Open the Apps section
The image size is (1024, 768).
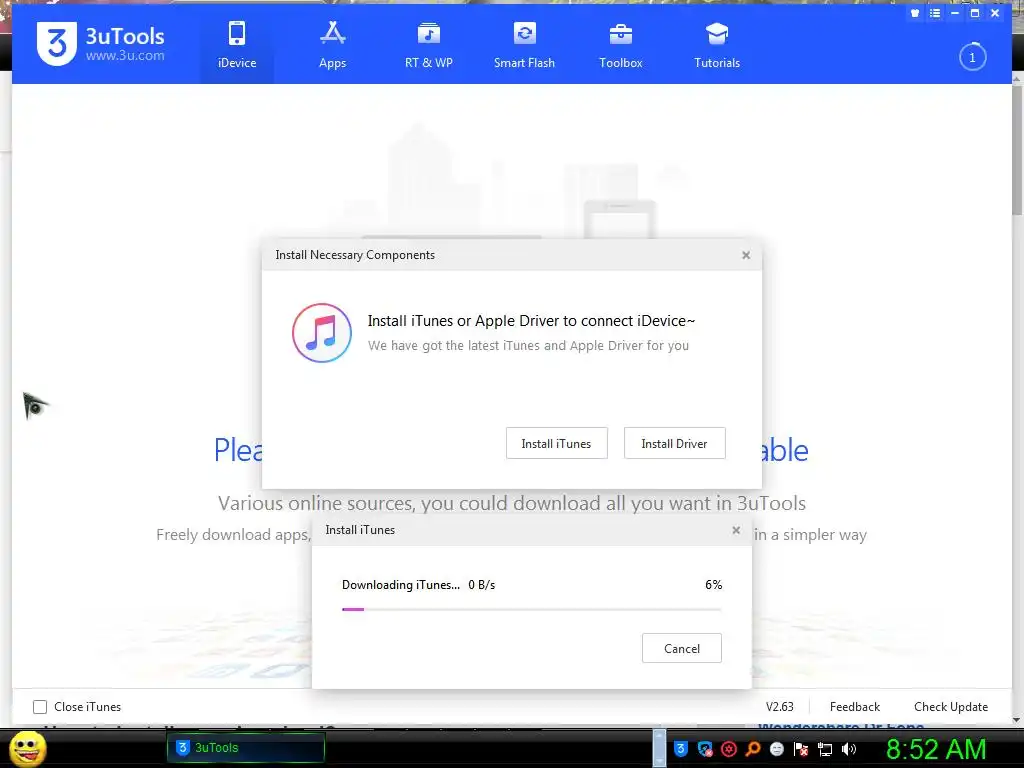coord(332,44)
